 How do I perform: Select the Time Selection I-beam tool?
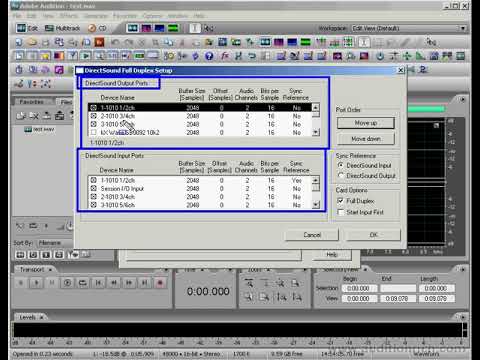[x=195, y=28]
